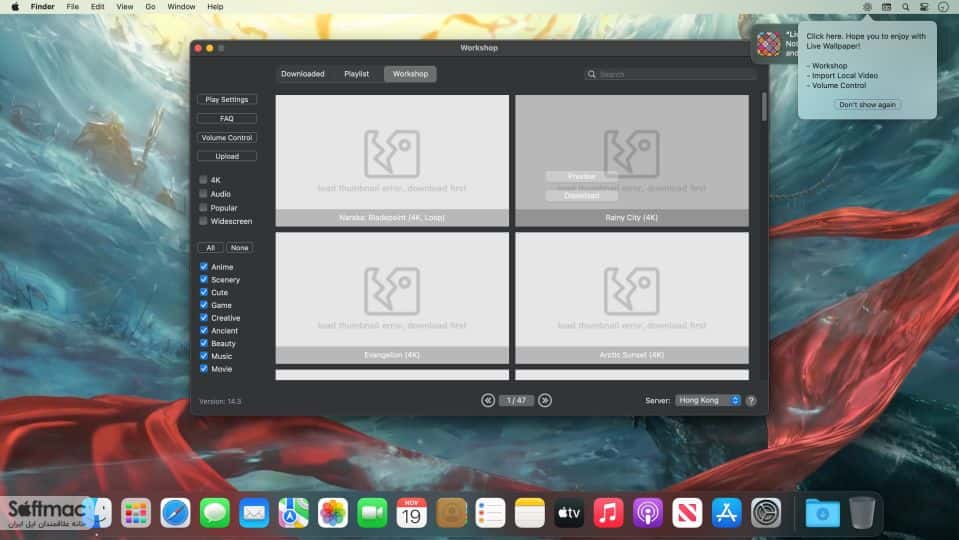Click the None categories button
959x540 pixels.
point(240,248)
